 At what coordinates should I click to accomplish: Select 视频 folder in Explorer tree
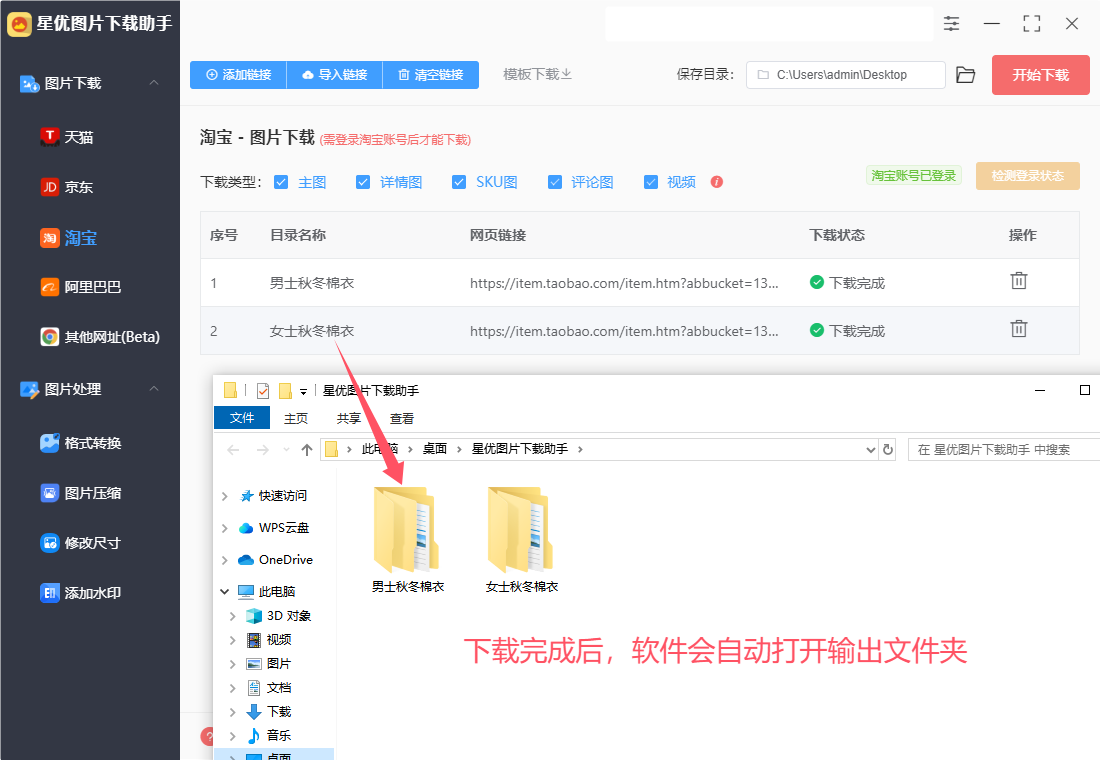269,639
